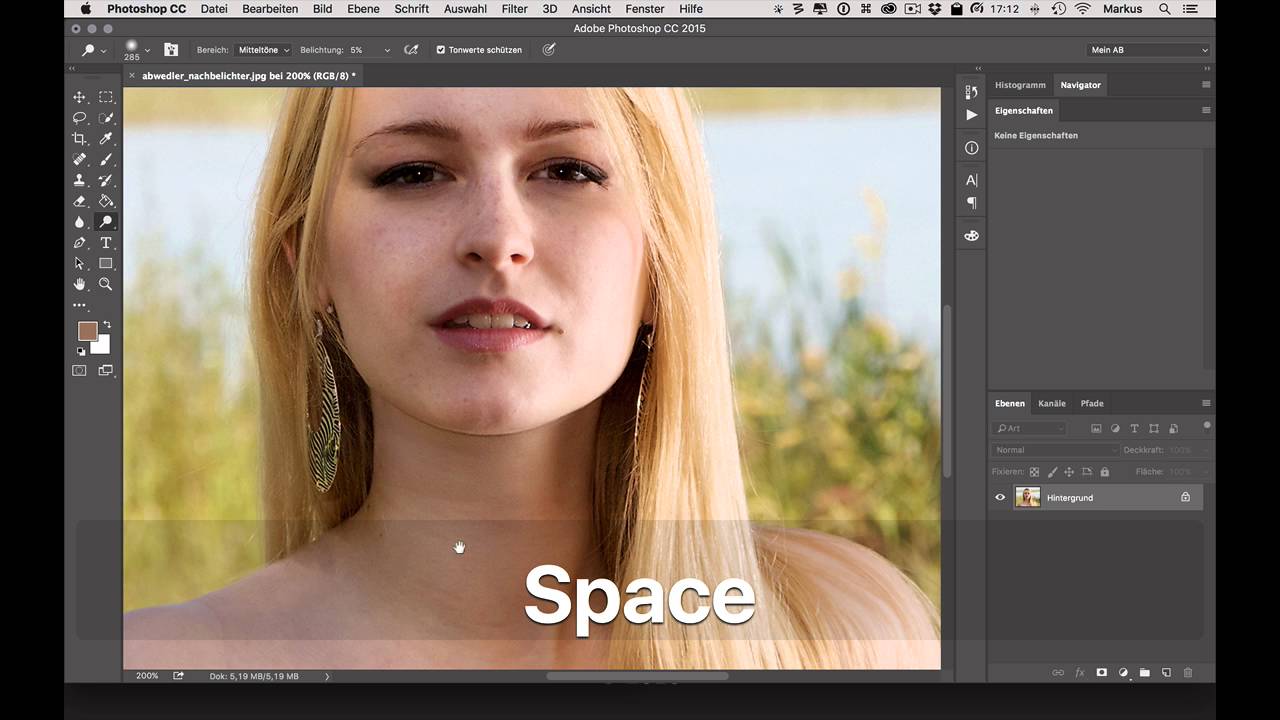The image size is (1280, 720).
Task: Select the Path Selection arrow tool
Action: point(79,264)
